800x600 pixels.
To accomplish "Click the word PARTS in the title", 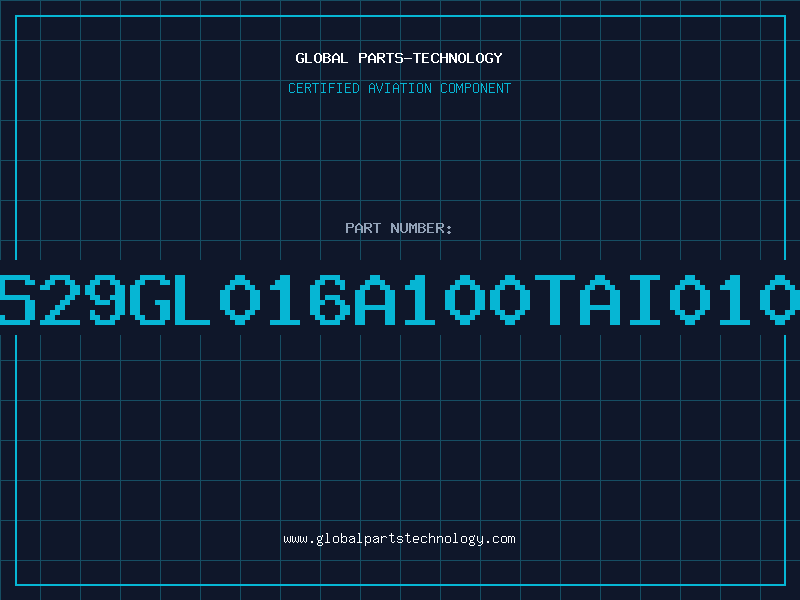I will coord(381,58).
